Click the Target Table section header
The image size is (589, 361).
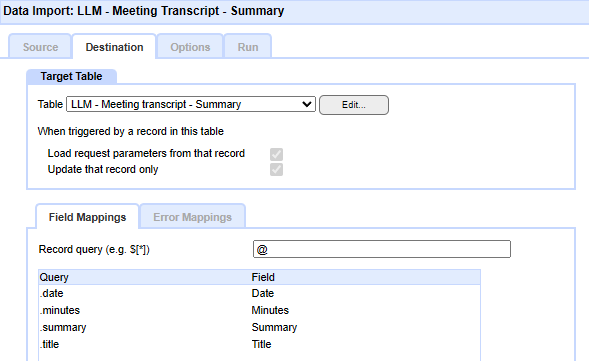point(71,76)
